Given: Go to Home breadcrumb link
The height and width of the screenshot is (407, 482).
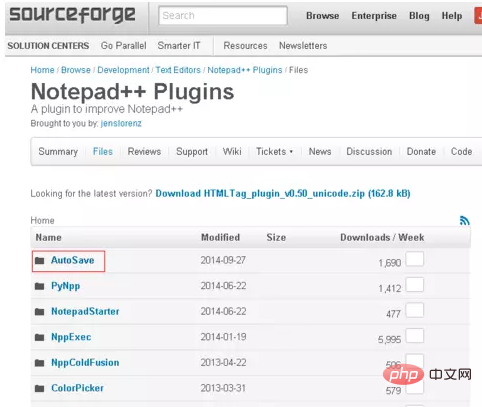Looking at the screenshot, I should click(42, 70).
